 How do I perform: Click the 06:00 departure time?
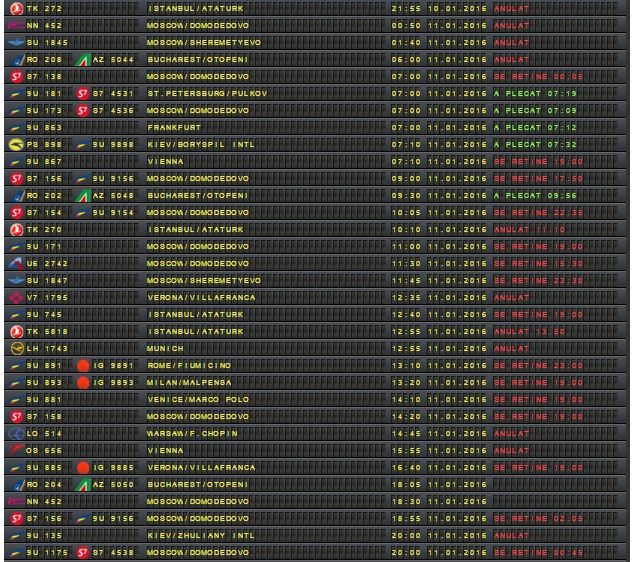[406, 60]
